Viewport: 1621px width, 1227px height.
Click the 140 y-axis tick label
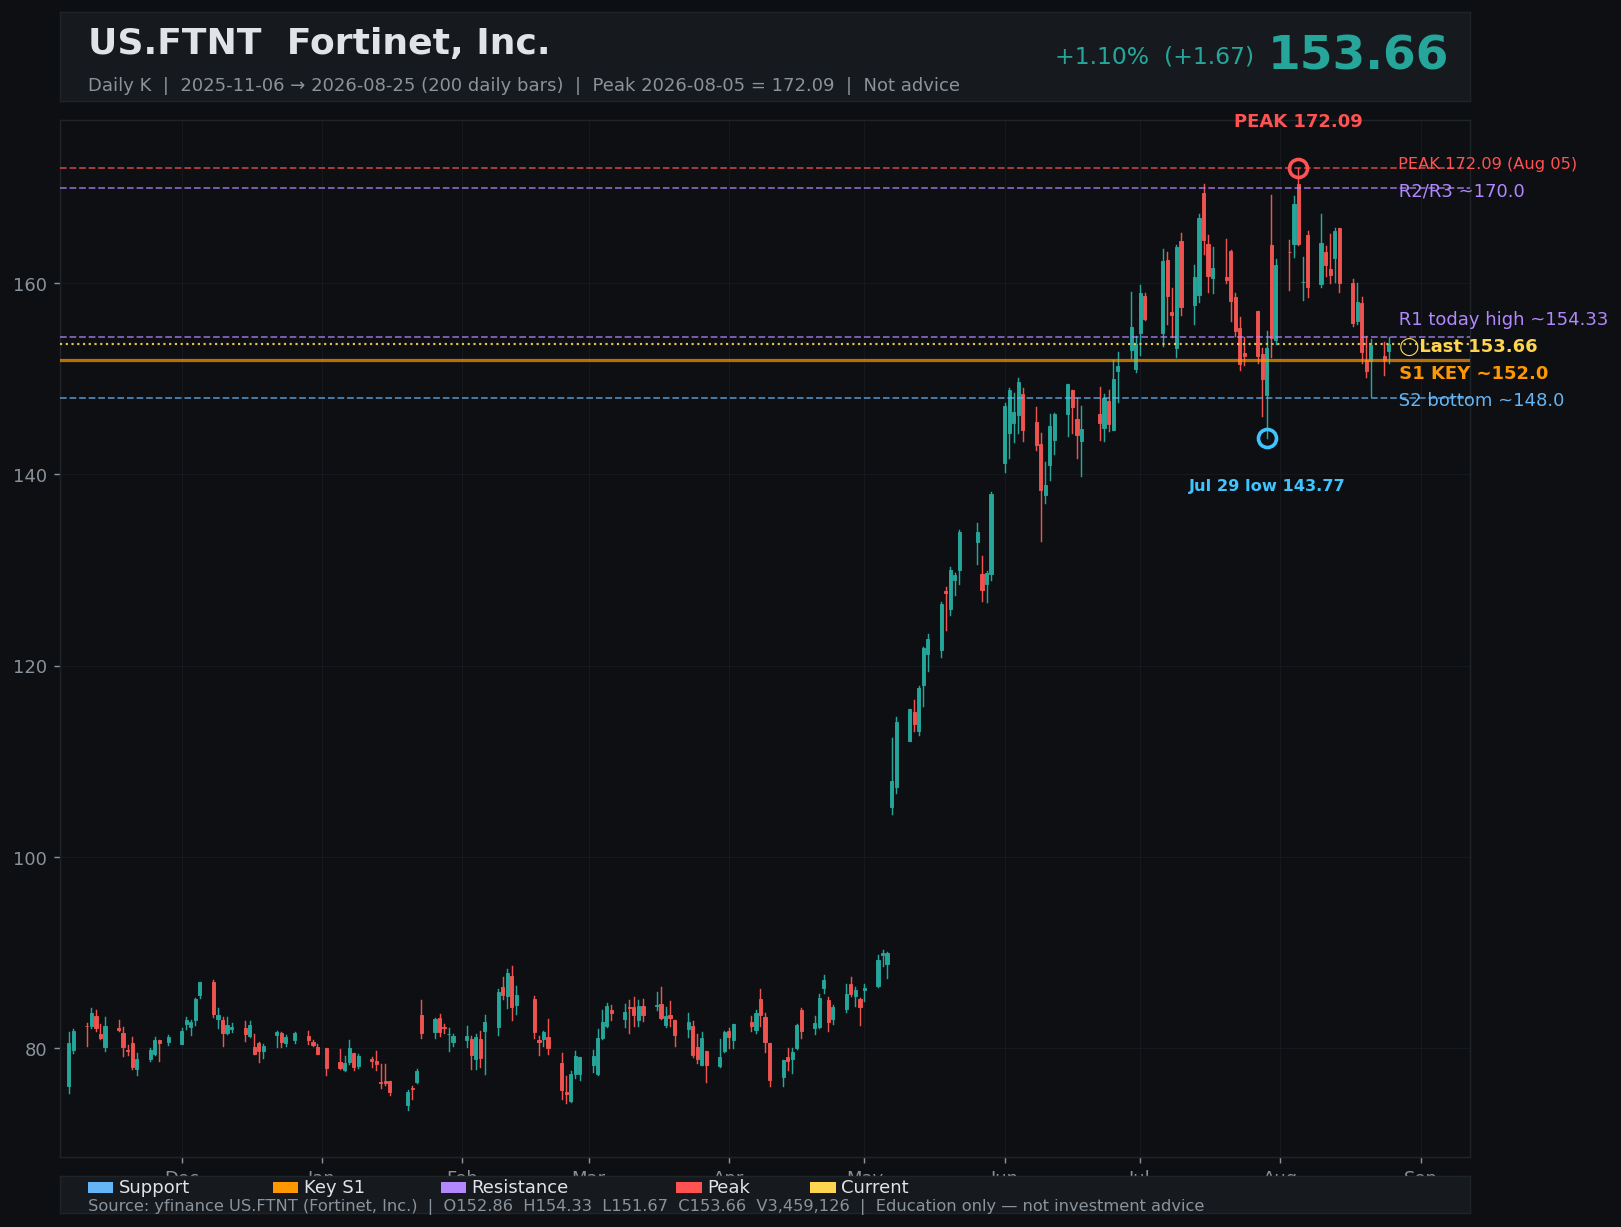click(x=30, y=475)
